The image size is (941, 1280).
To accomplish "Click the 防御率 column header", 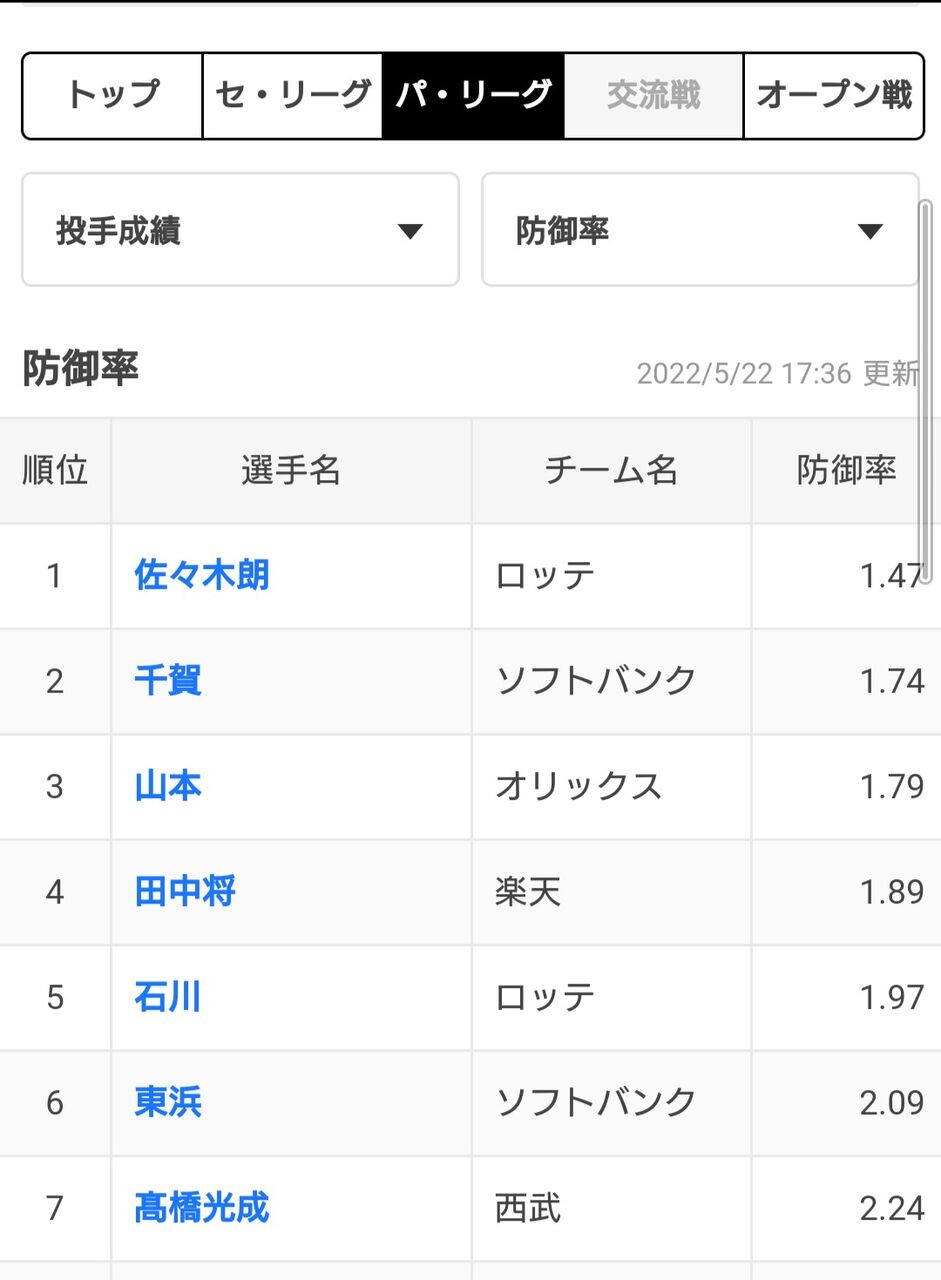I will 846,470.
